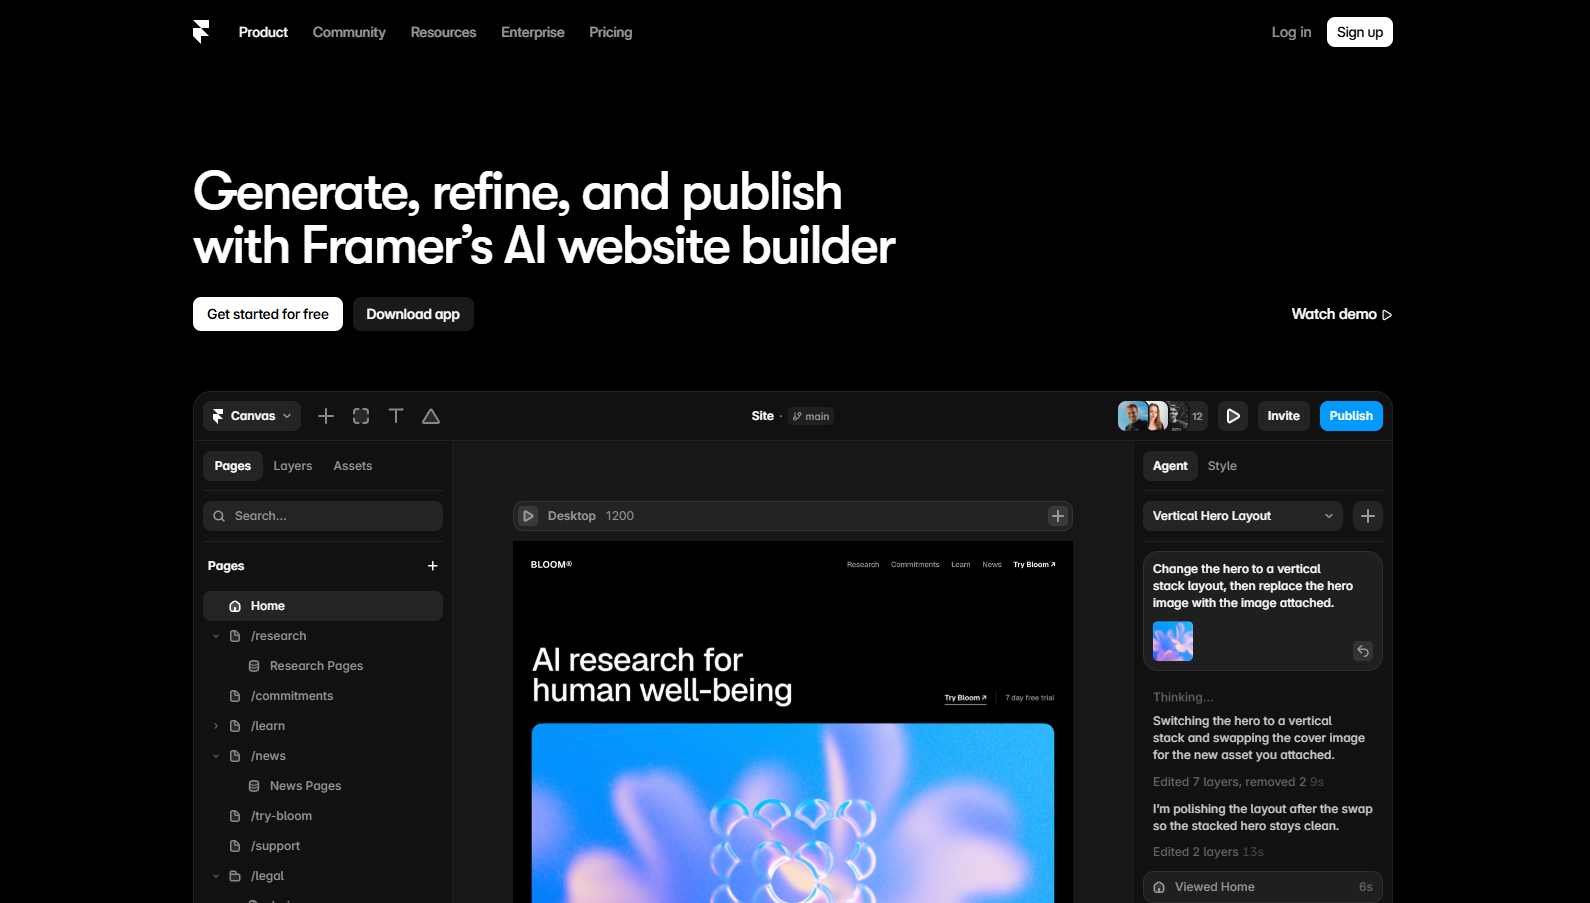Viewport: 1590px width, 903px height.
Task: Click the preview play icon near Invite
Action: [x=1233, y=416]
